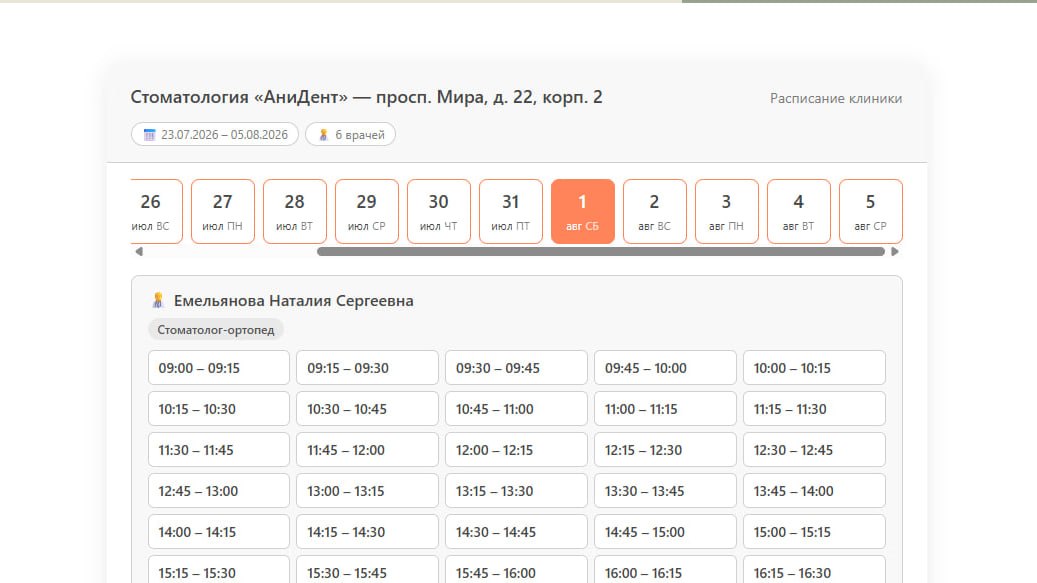Click the 16:00 – 16:15 time slot

[665, 570]
